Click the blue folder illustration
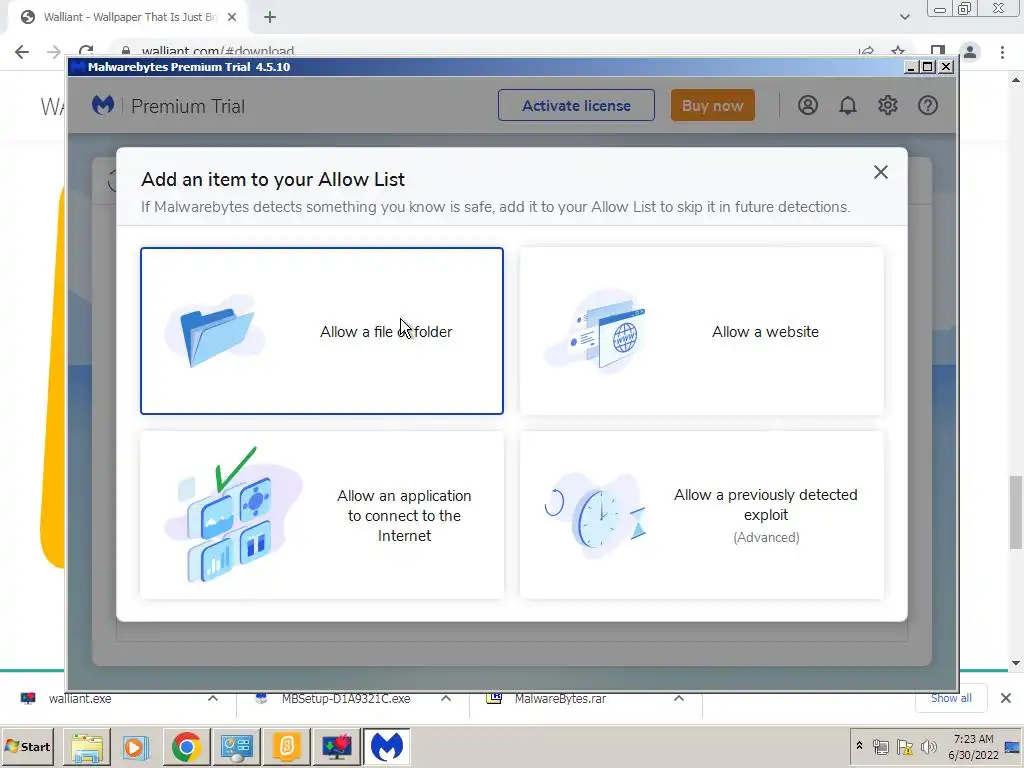The image size is (1024, 768). click(x=216, y=331)
